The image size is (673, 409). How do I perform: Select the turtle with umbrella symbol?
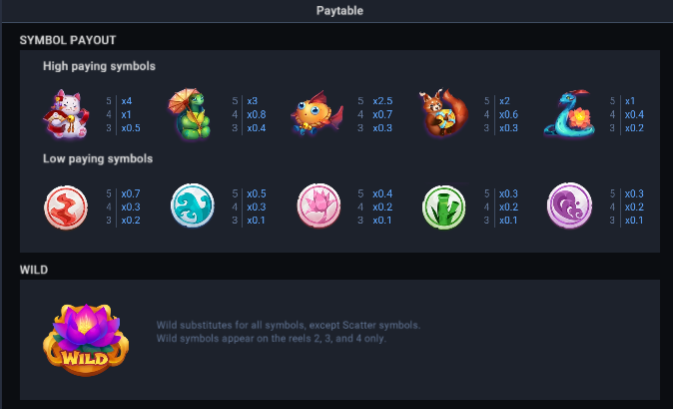click(190, 114)
